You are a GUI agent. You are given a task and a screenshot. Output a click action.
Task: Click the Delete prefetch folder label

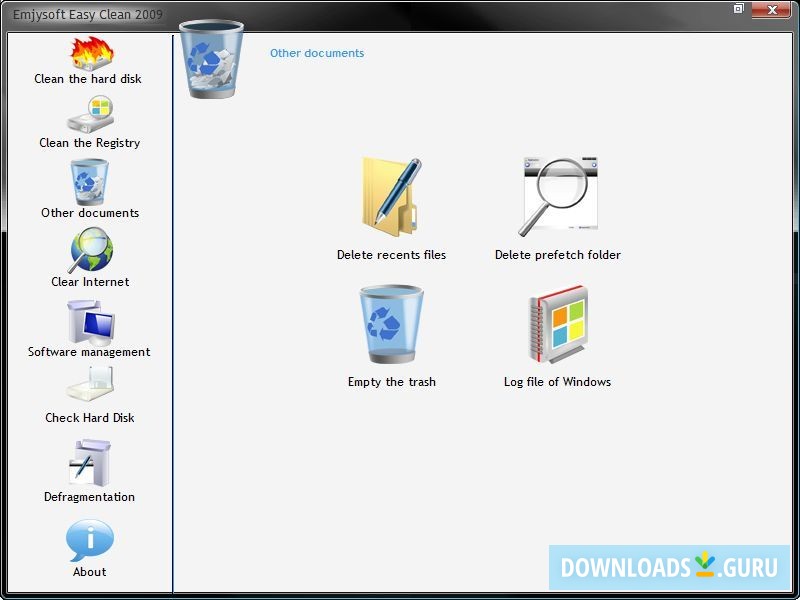click(557, 255)
